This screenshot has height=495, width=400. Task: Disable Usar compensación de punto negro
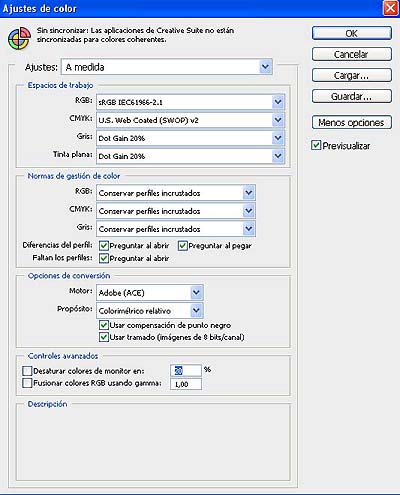point(104,325)
